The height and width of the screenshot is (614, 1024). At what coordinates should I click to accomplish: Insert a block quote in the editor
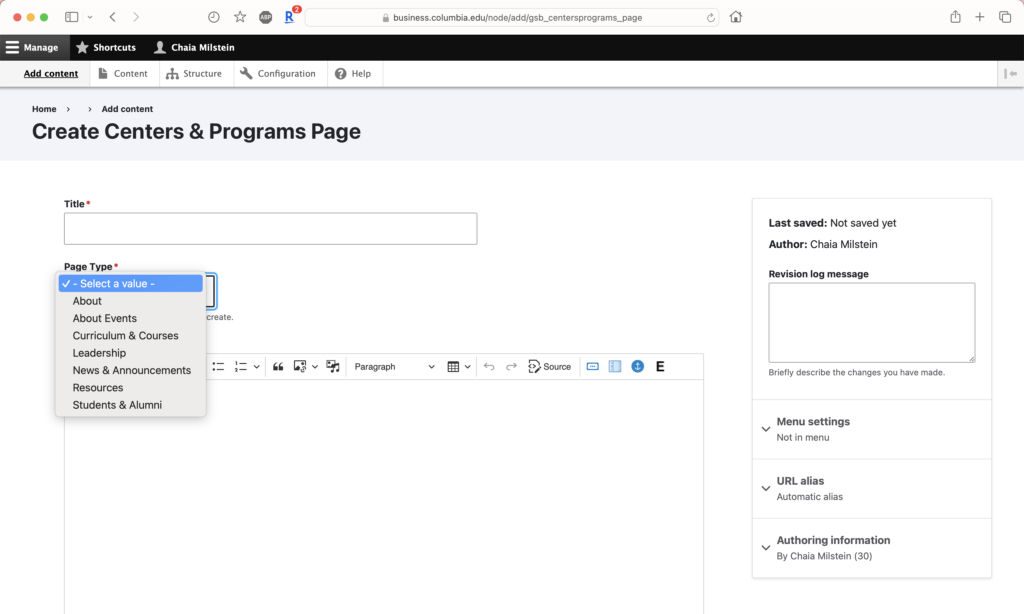pyautogui.click(x=280, y=366)
